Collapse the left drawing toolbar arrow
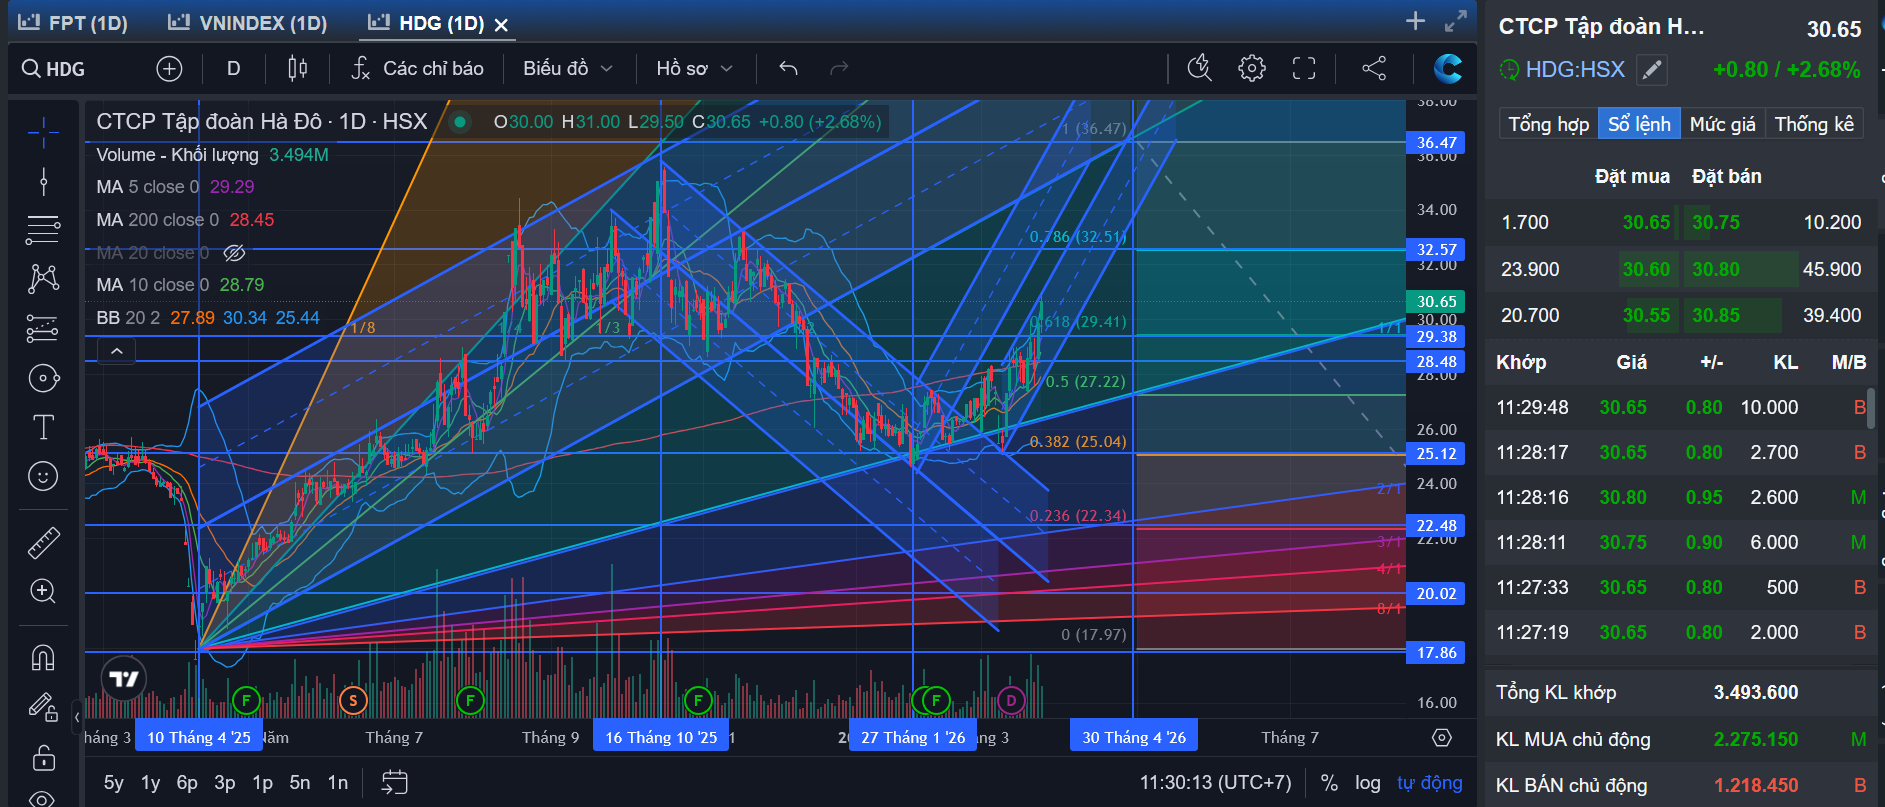Viewport: 1885px width, 807px height. tap(77, 717)
